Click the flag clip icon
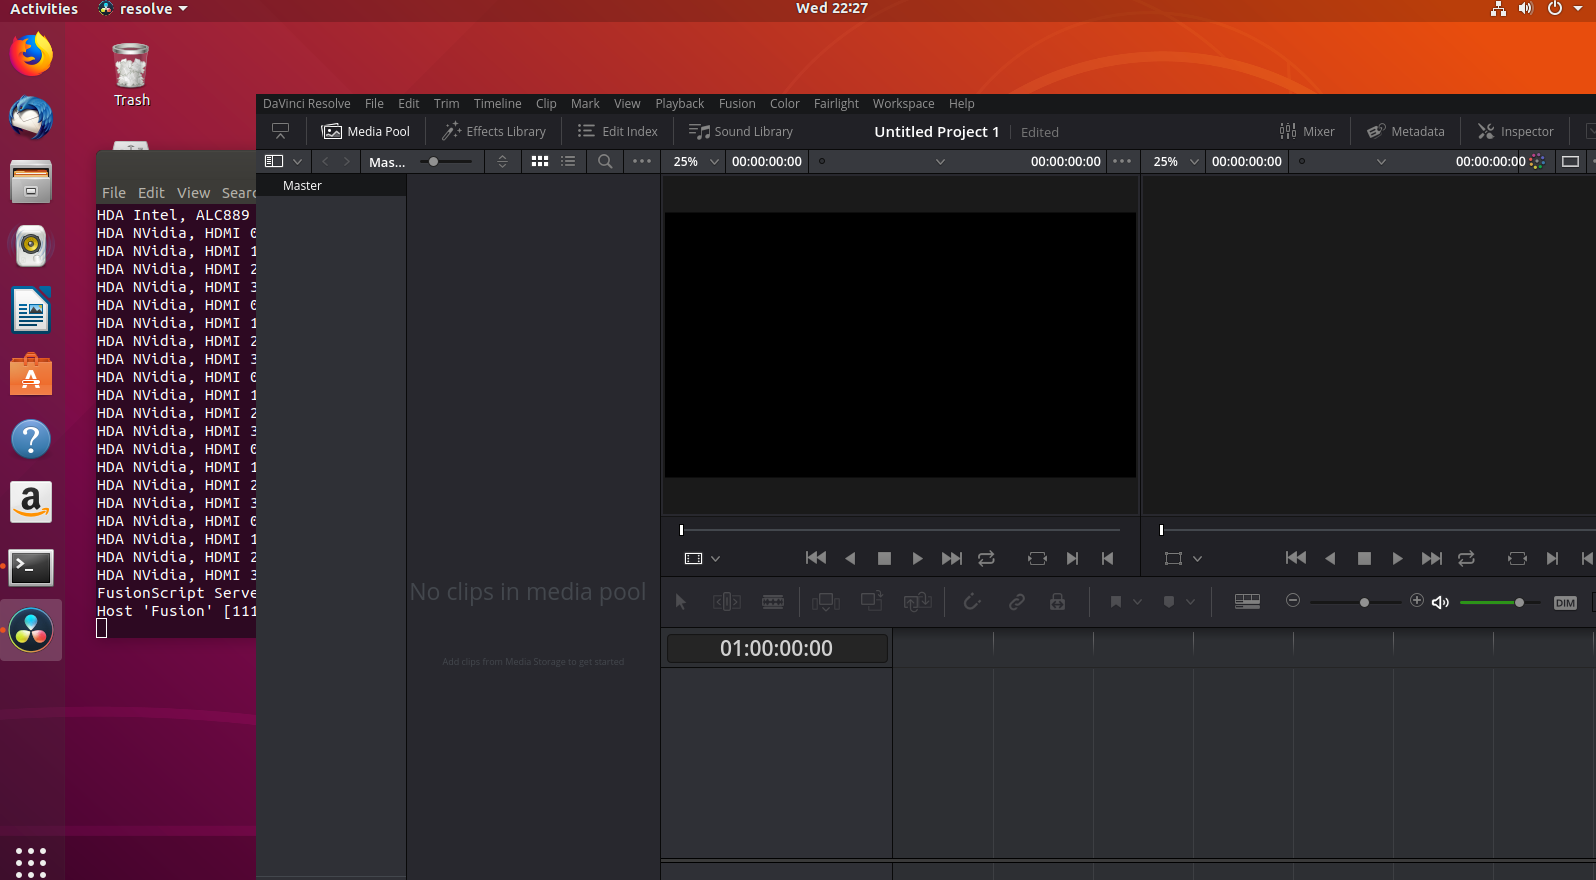The image size is (1596, 880). (1115, 601)
